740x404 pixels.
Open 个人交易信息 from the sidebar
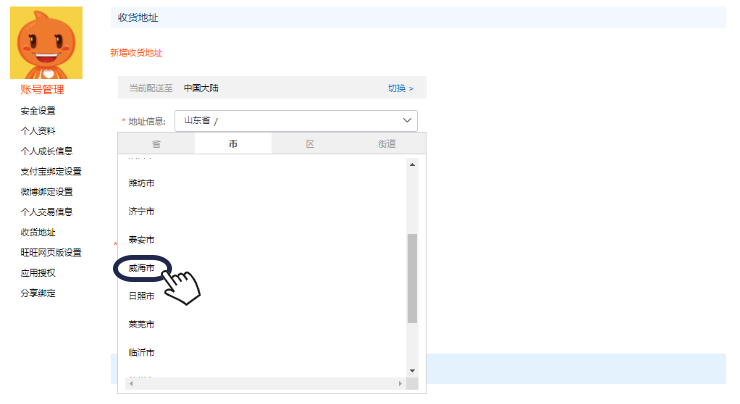(46, 212)
